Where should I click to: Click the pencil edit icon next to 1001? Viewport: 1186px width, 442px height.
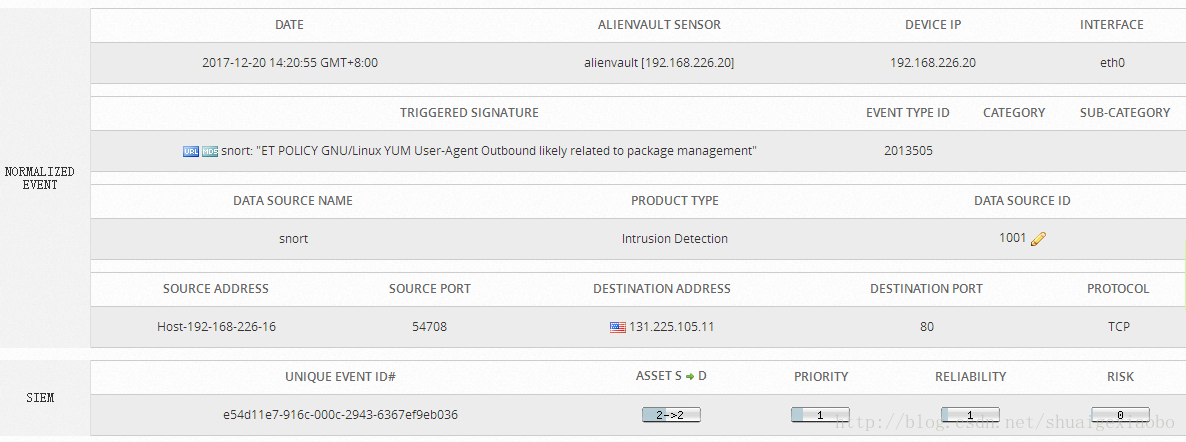[x=1039, y=239]
